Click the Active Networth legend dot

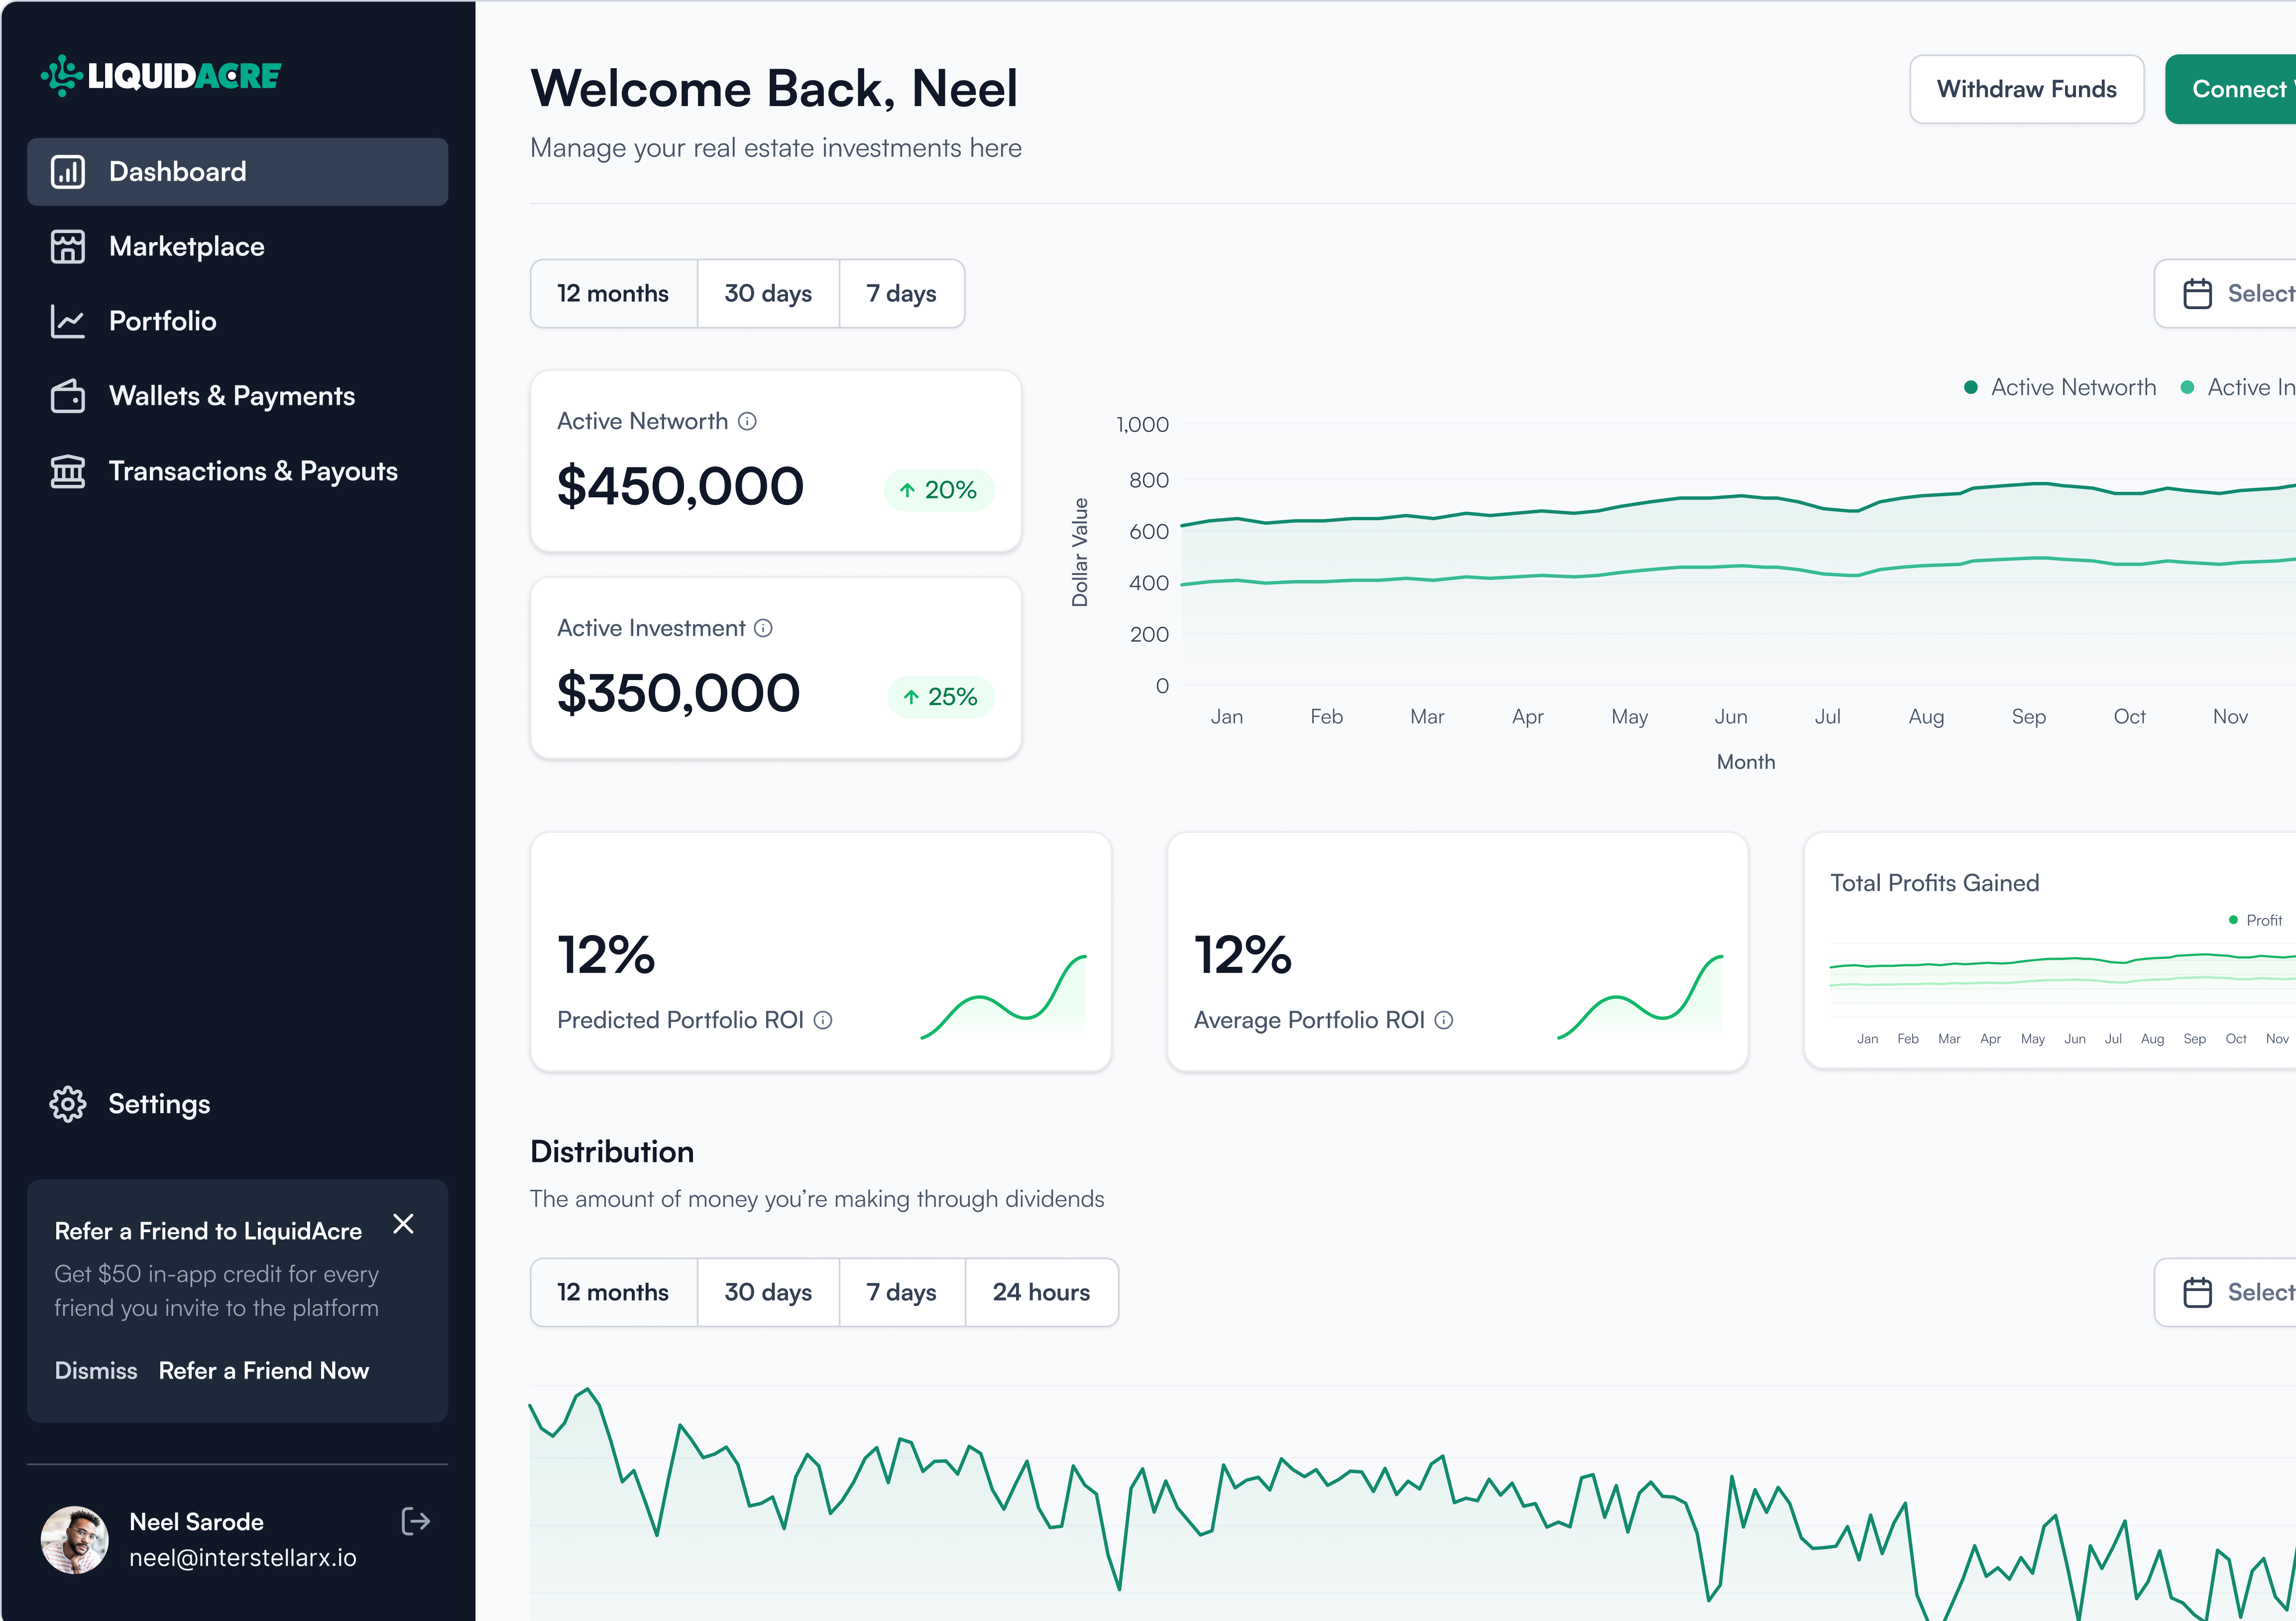click(1971, 386)
